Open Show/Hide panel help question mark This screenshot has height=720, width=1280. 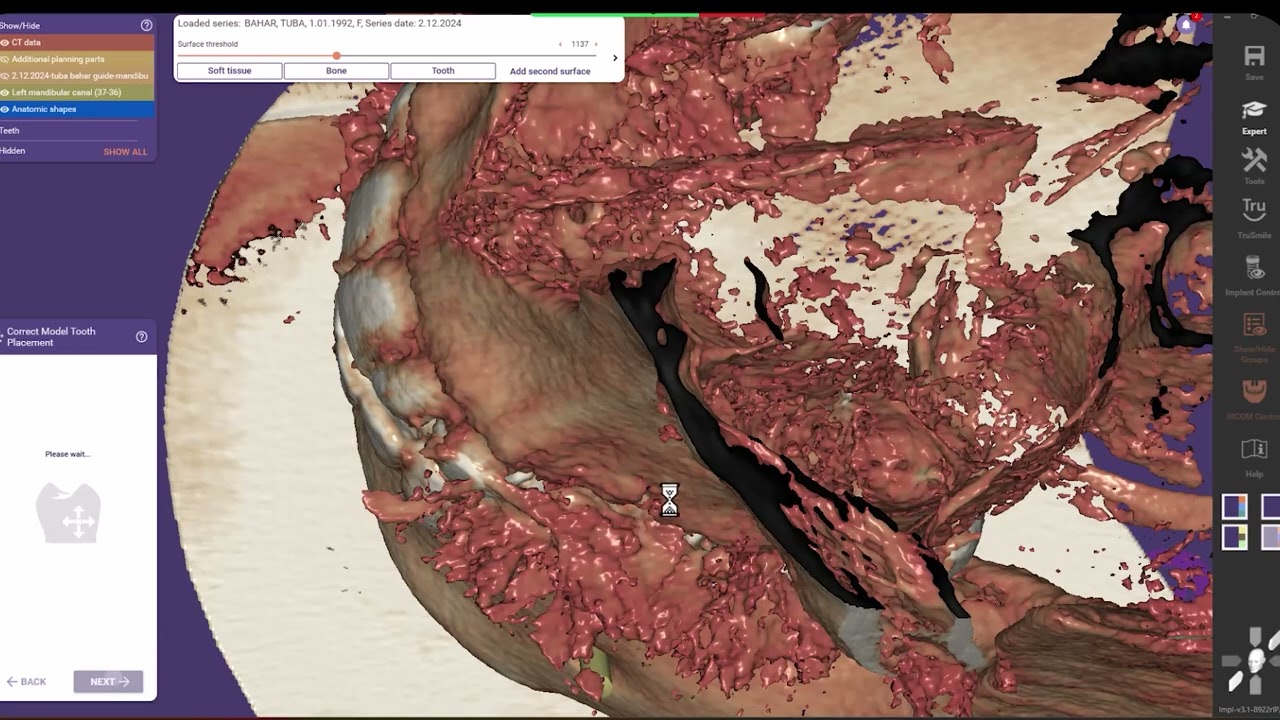[x=146, y=25]
